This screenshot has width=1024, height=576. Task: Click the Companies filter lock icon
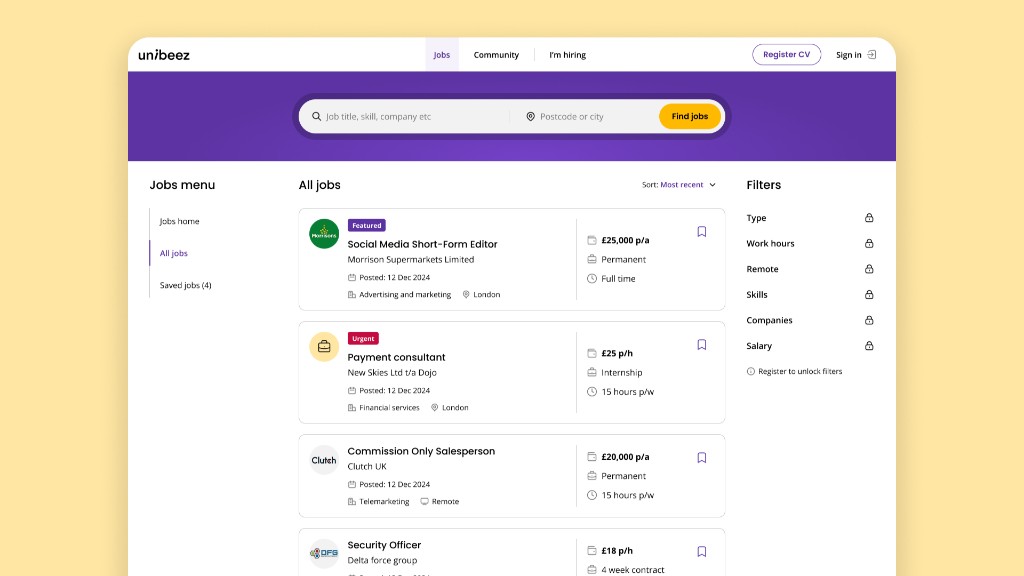pos(869,320)
